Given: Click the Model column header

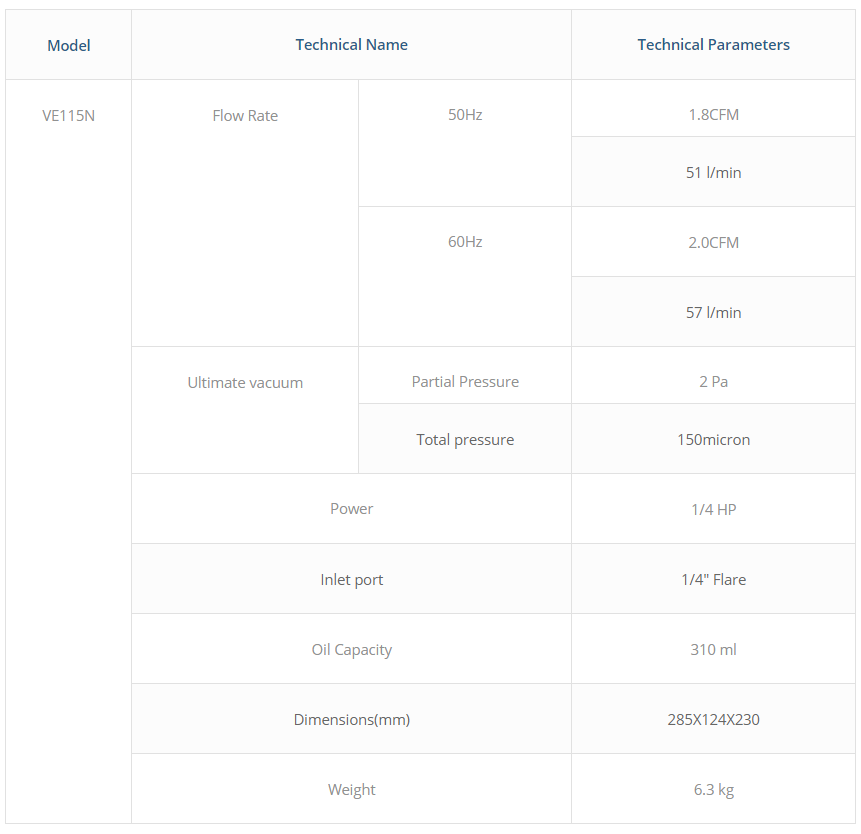Looking at the screenshot, I should click(x=69, y=45).
